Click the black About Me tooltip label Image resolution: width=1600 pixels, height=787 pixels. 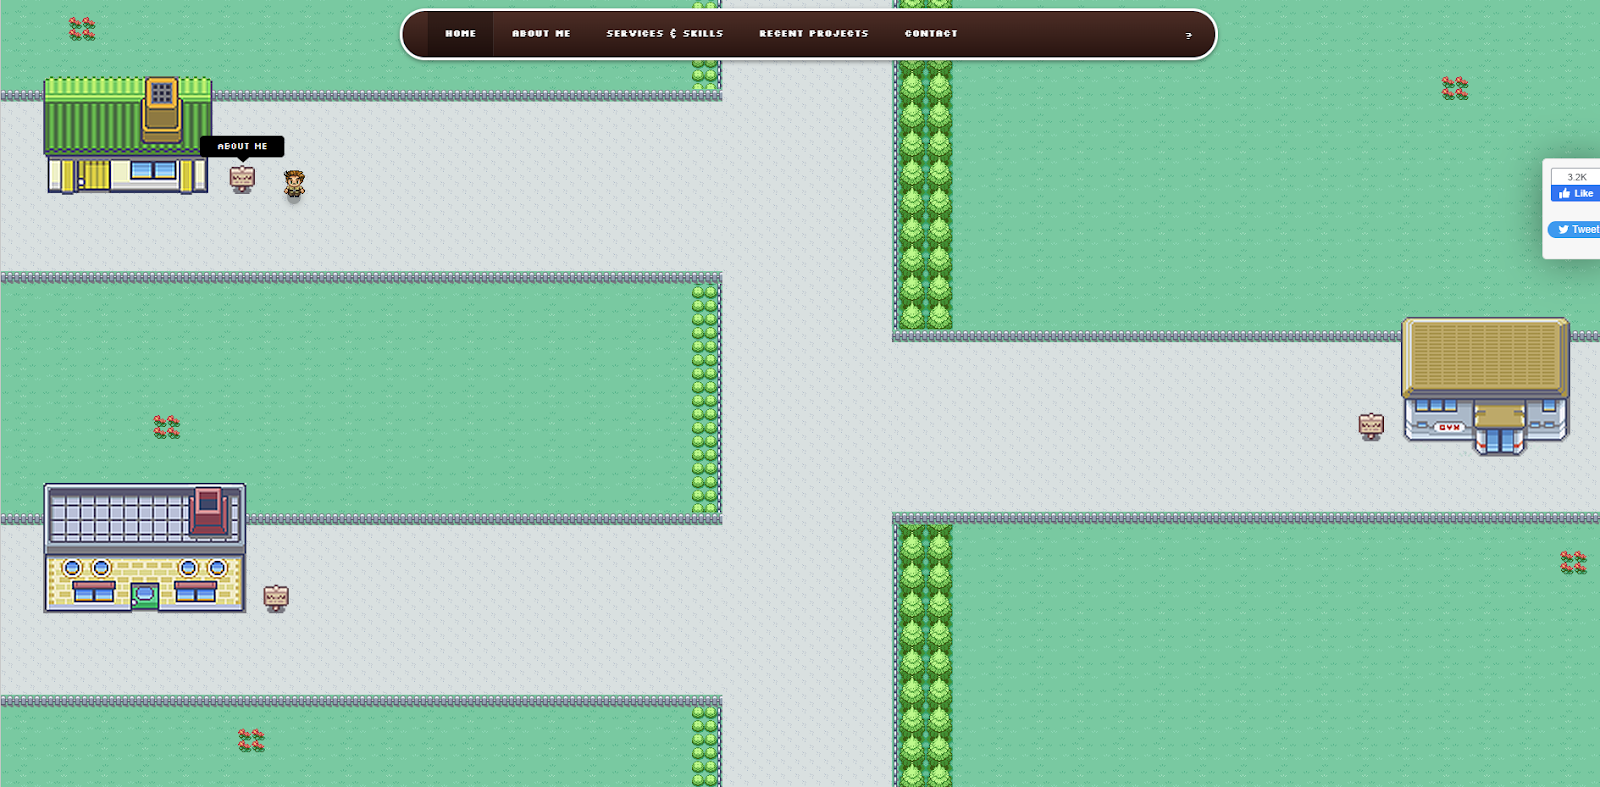(242, 146)
